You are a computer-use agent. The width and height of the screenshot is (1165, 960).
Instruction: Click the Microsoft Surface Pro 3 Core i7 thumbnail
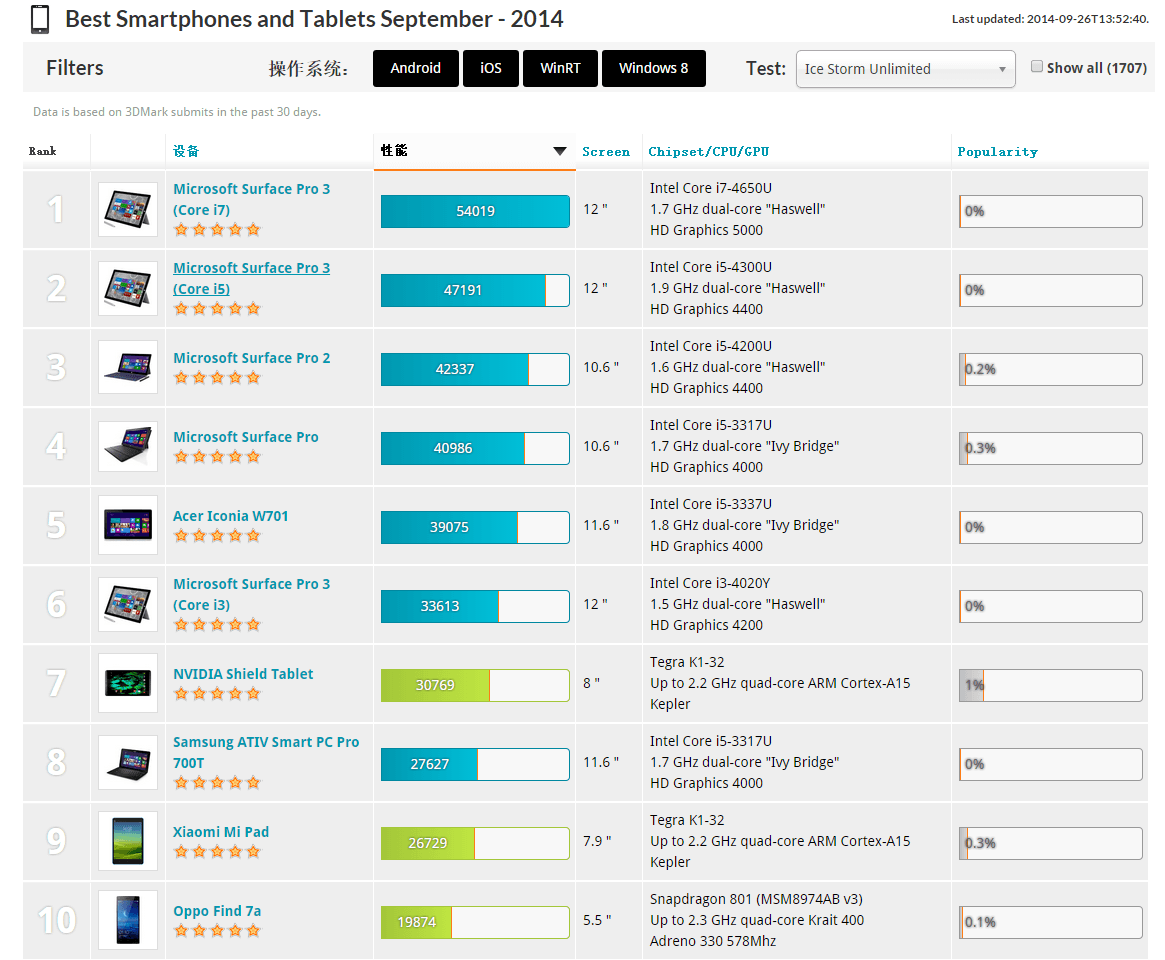pos(128,210)
